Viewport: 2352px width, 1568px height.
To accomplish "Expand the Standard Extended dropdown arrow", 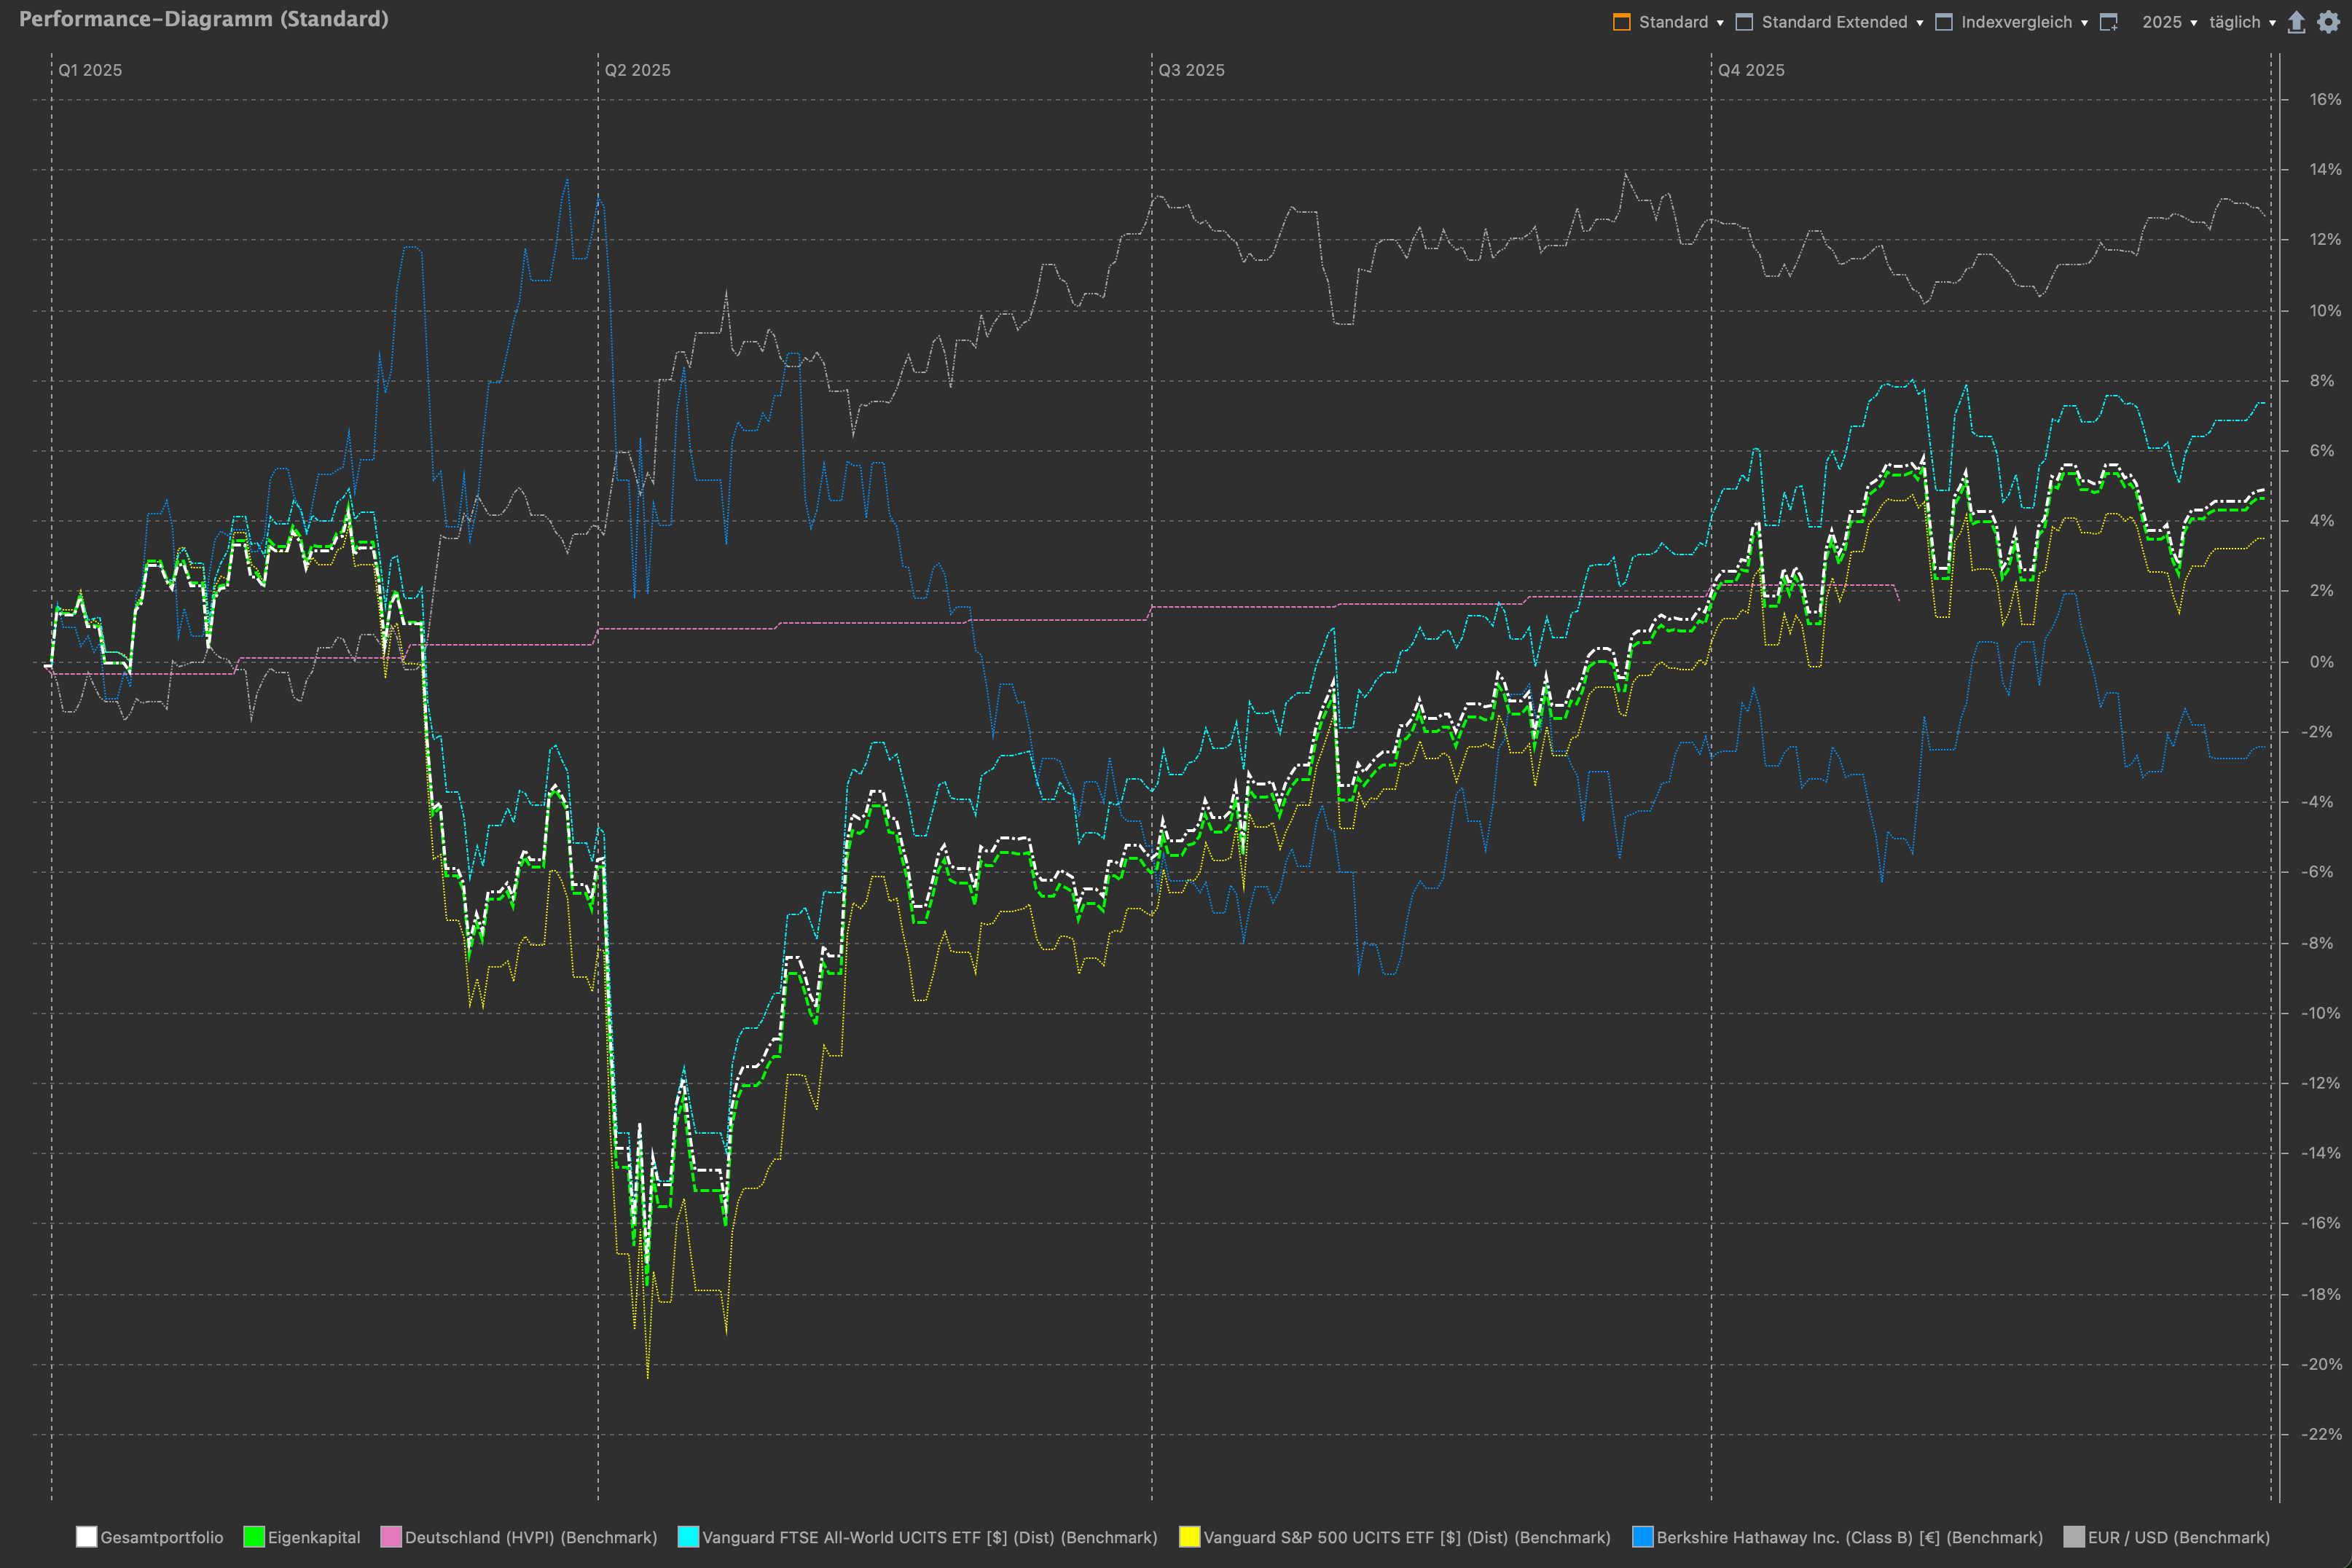I will tap(1920, 23).
